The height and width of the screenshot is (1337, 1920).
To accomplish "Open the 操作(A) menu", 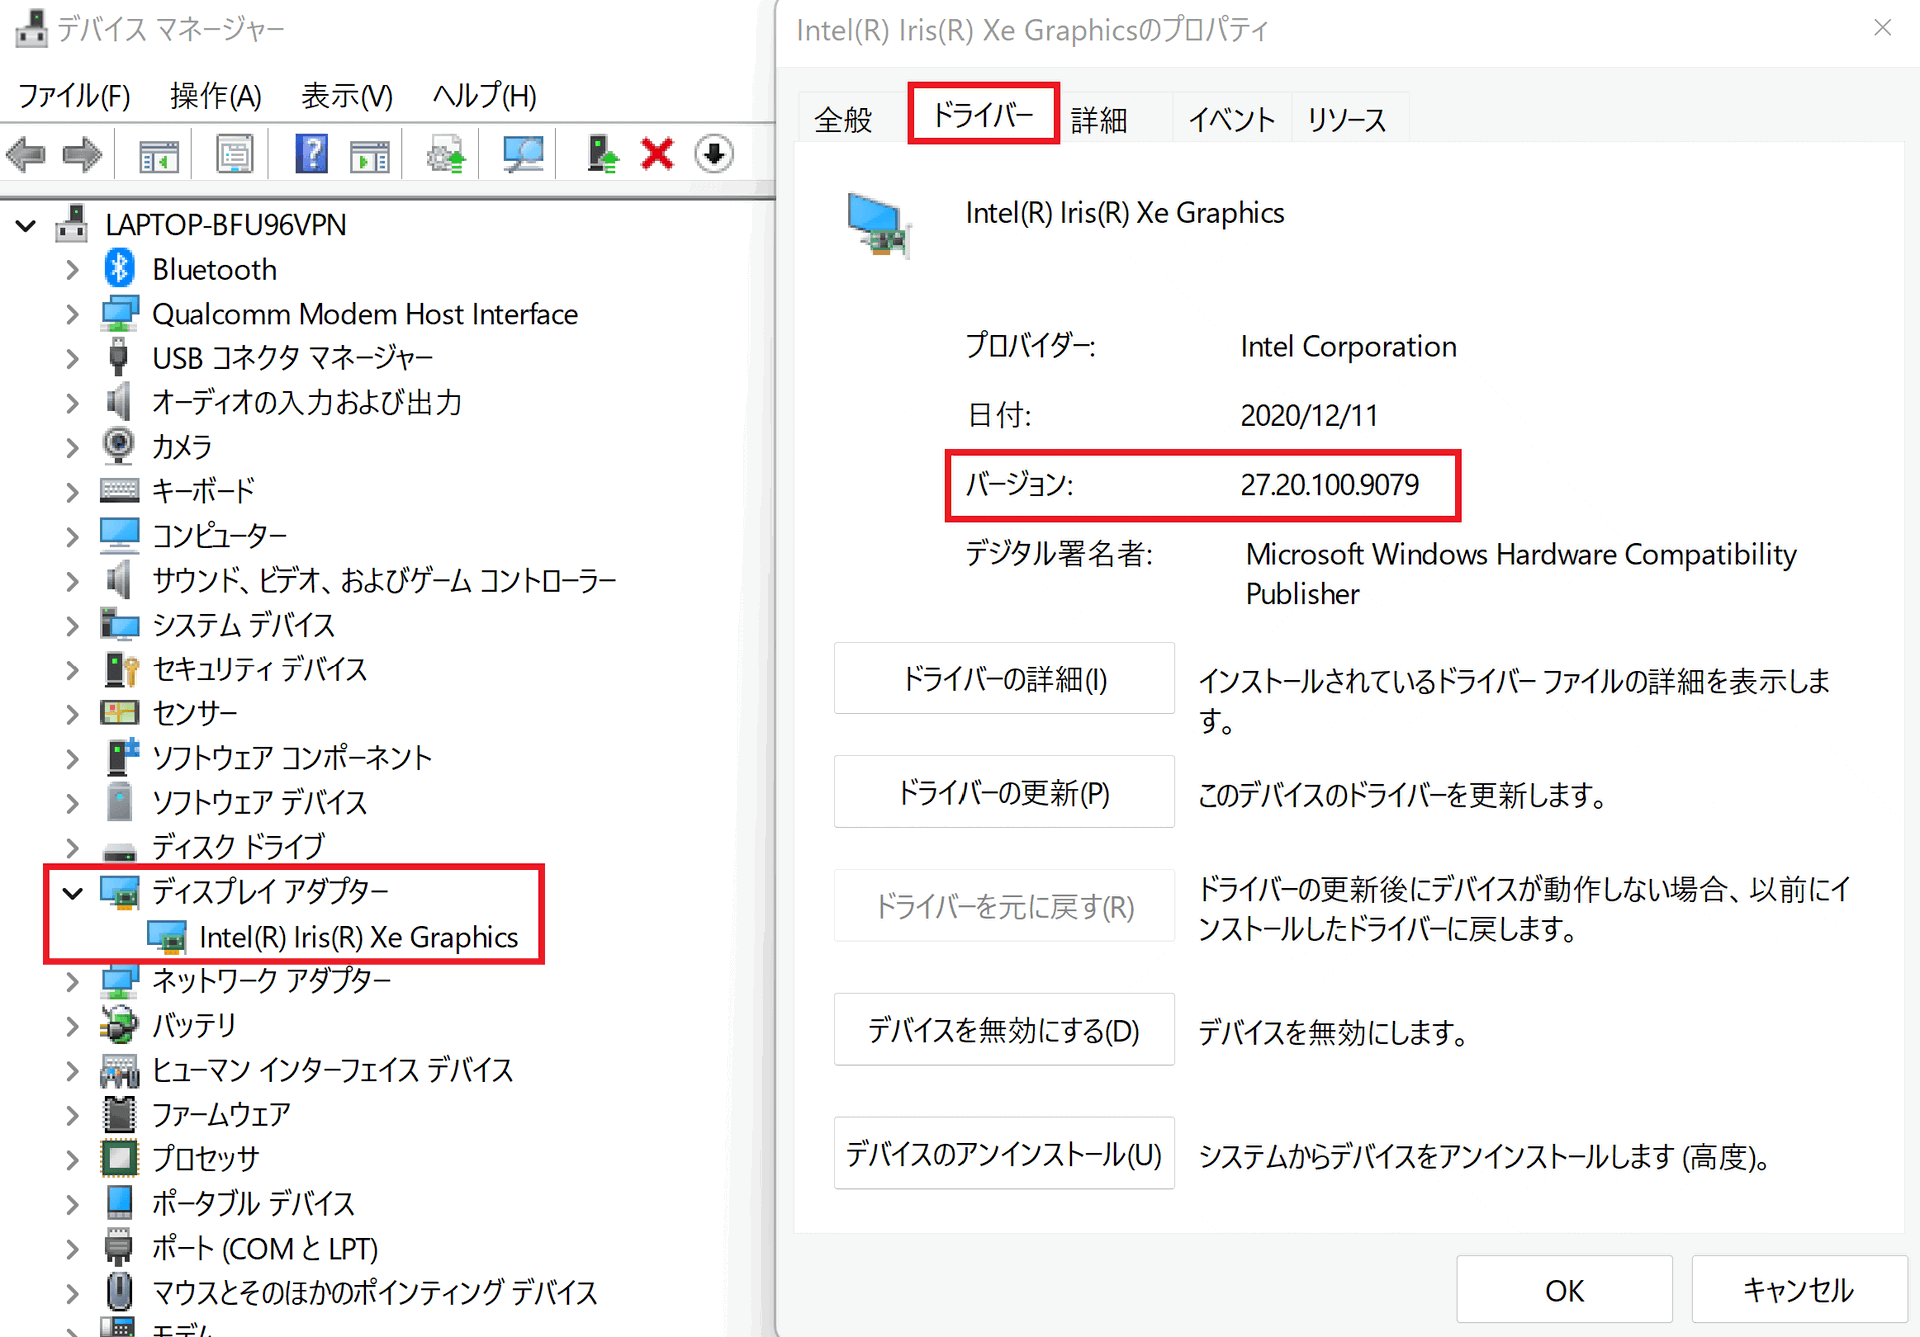I will coord(215,96).
